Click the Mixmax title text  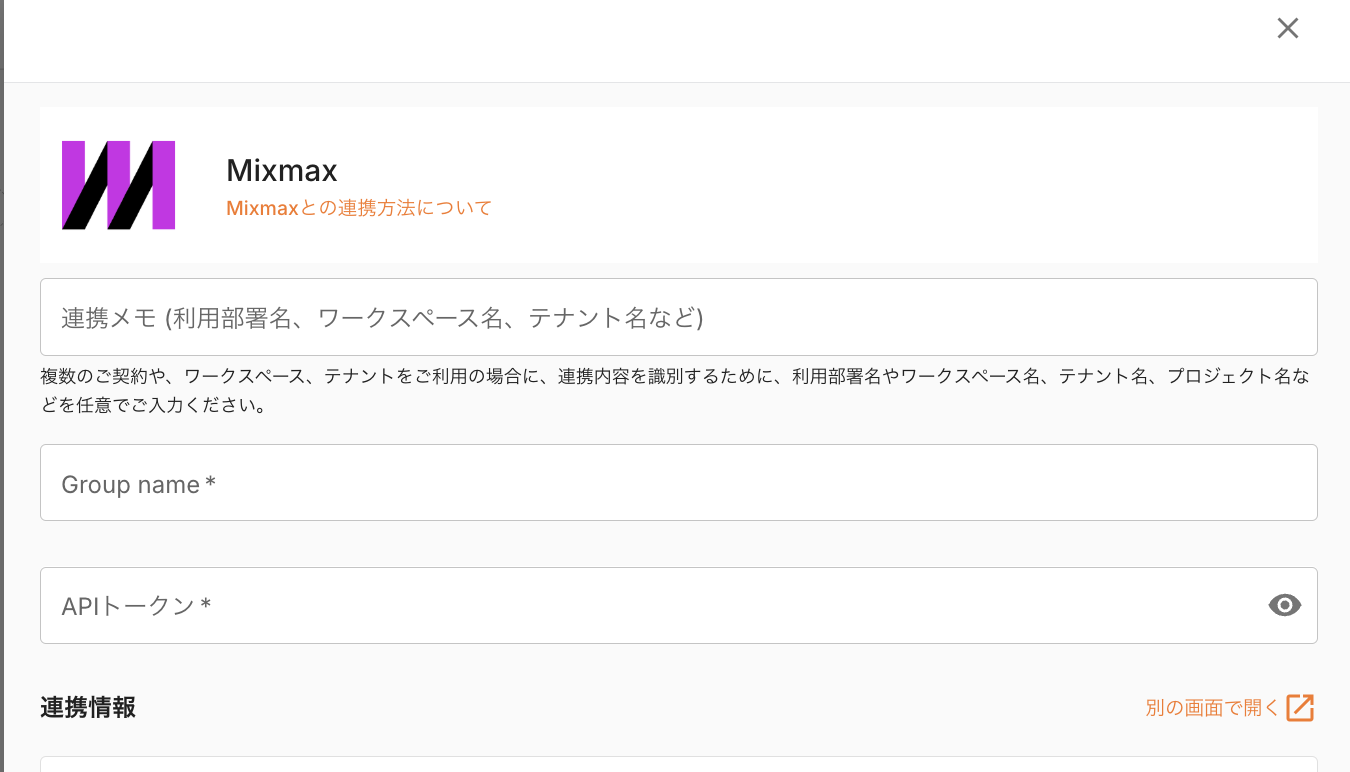[x=282, y=171]
